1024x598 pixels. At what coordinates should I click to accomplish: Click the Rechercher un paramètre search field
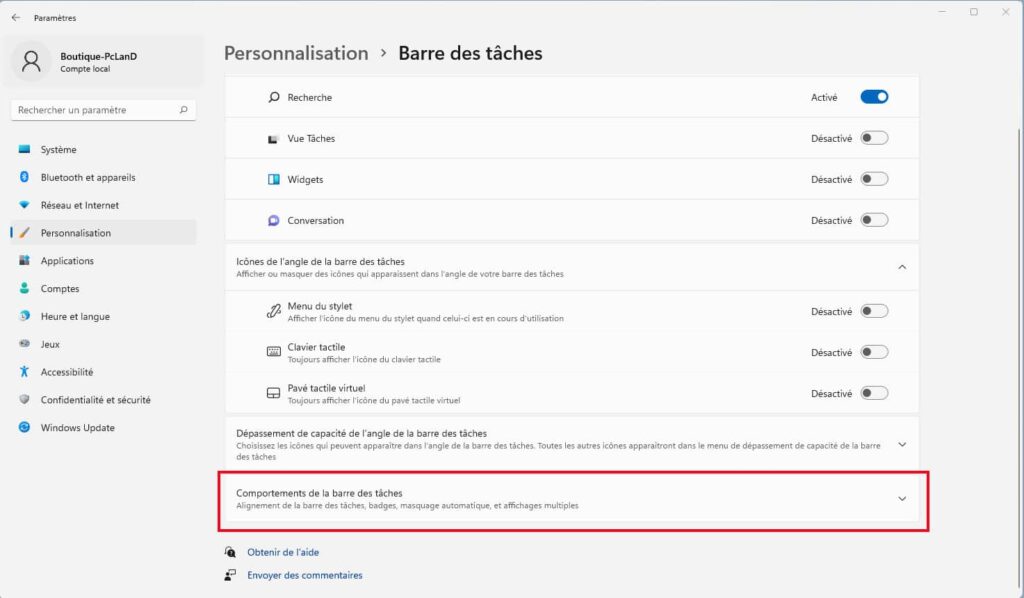tap(95, 110)
